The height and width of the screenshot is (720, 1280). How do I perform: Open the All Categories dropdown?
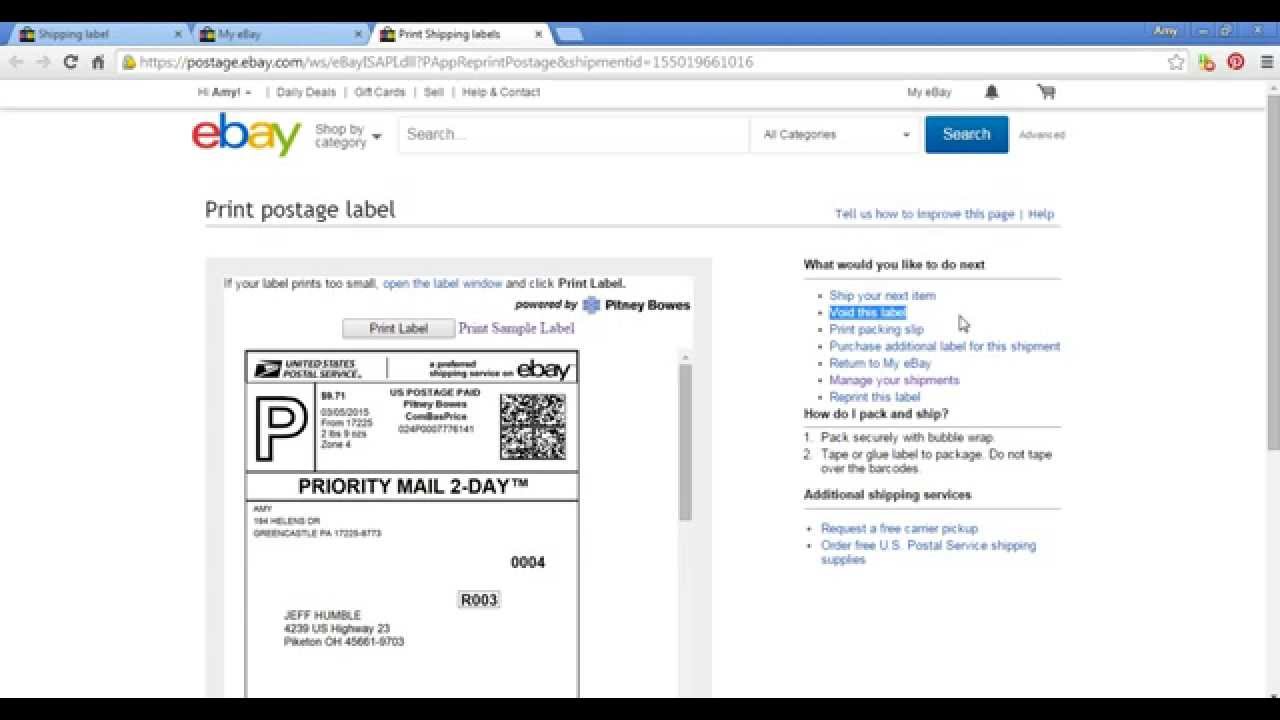836,135
